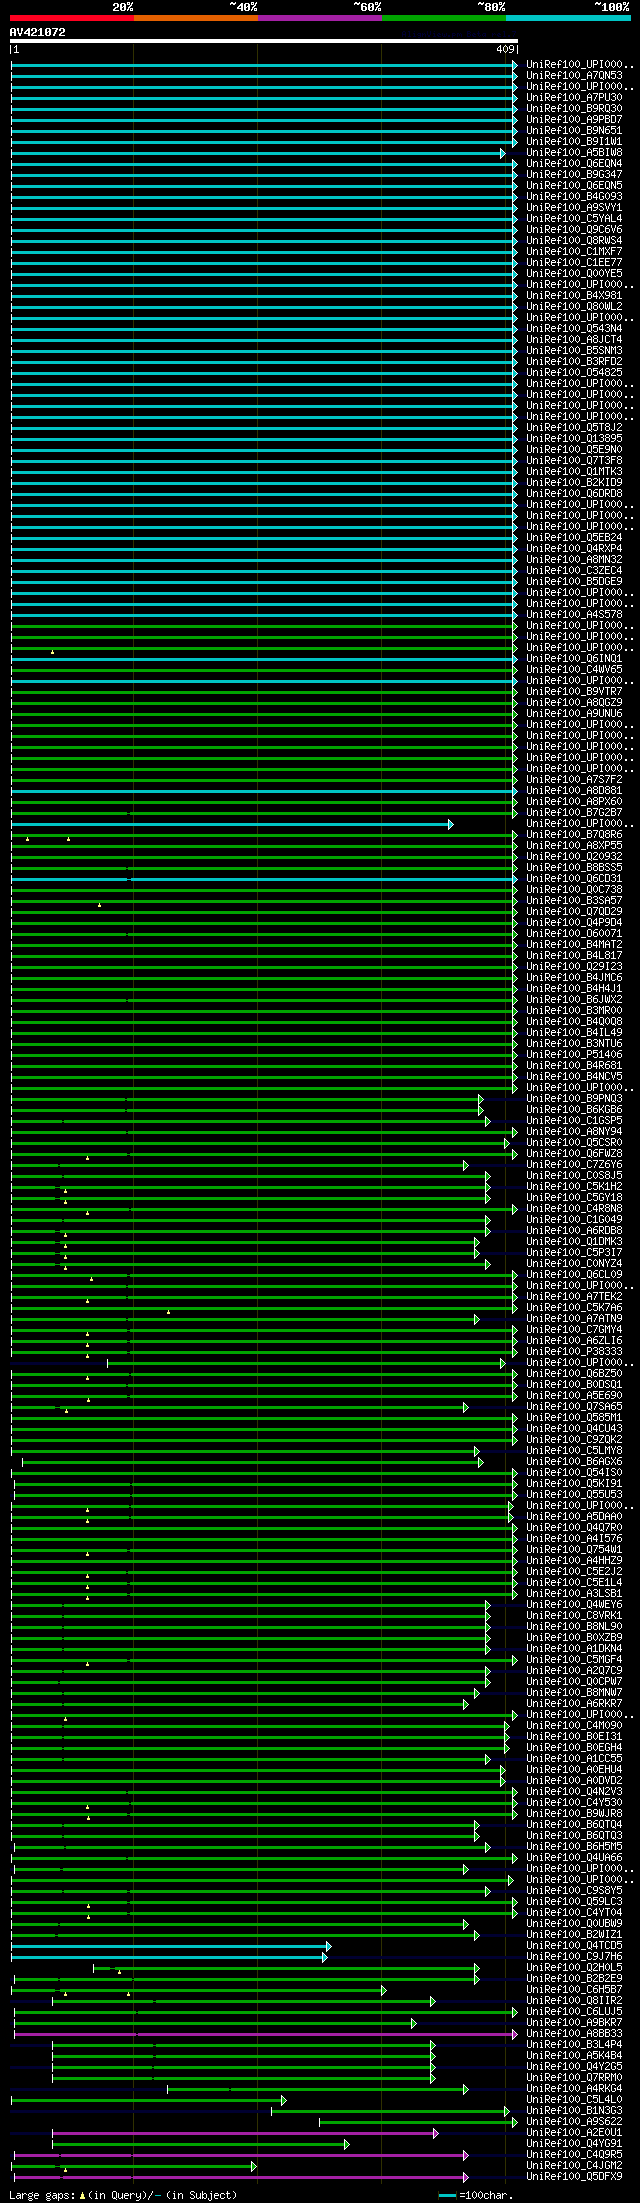Viewport: 640px width, 2203px height.
Task: Select subject label UniRef100_A4S578
Action: coord(574,615)
